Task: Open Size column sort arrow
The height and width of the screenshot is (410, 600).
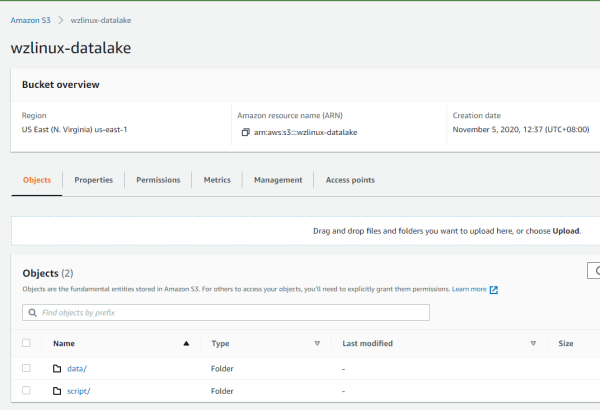Action: click(596, 343)
